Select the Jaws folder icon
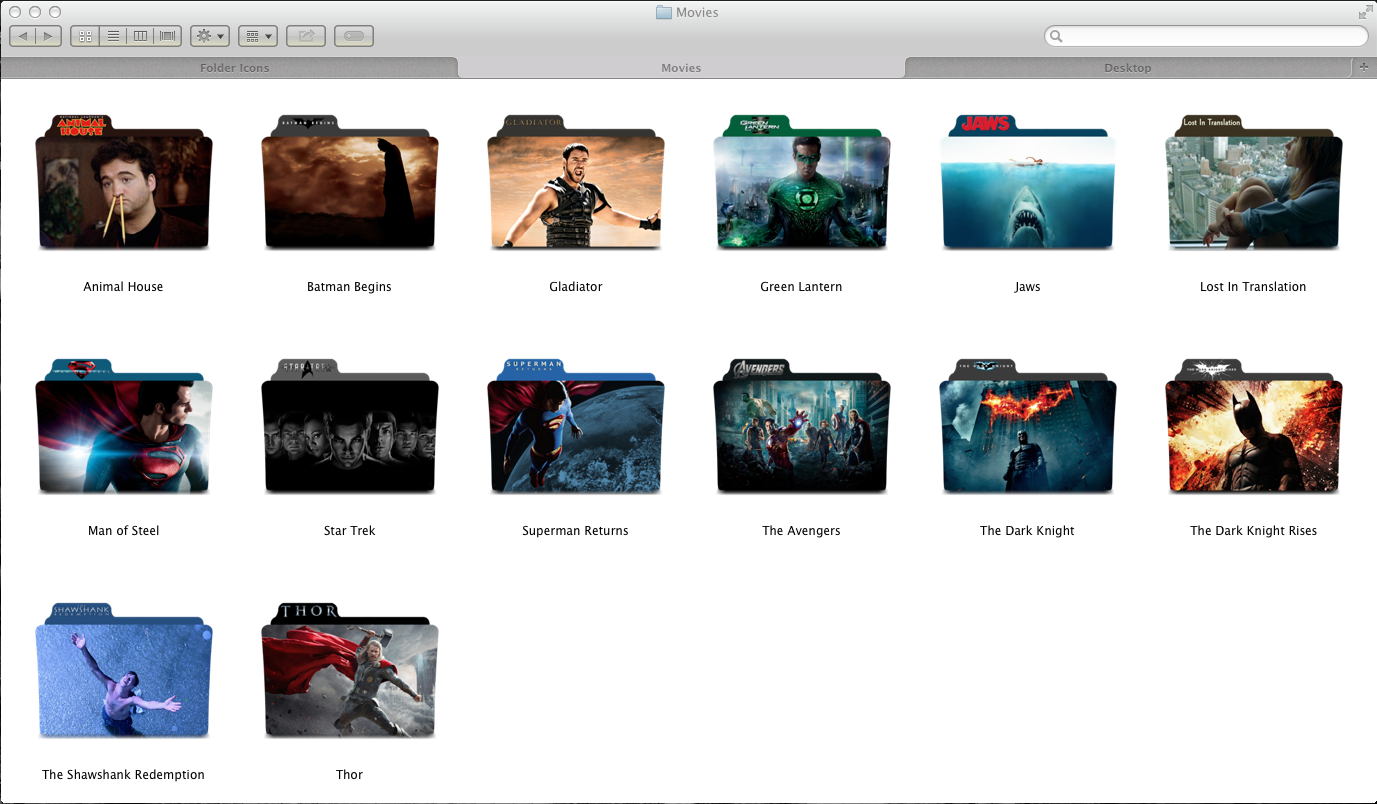 (x=1028, y=182)
